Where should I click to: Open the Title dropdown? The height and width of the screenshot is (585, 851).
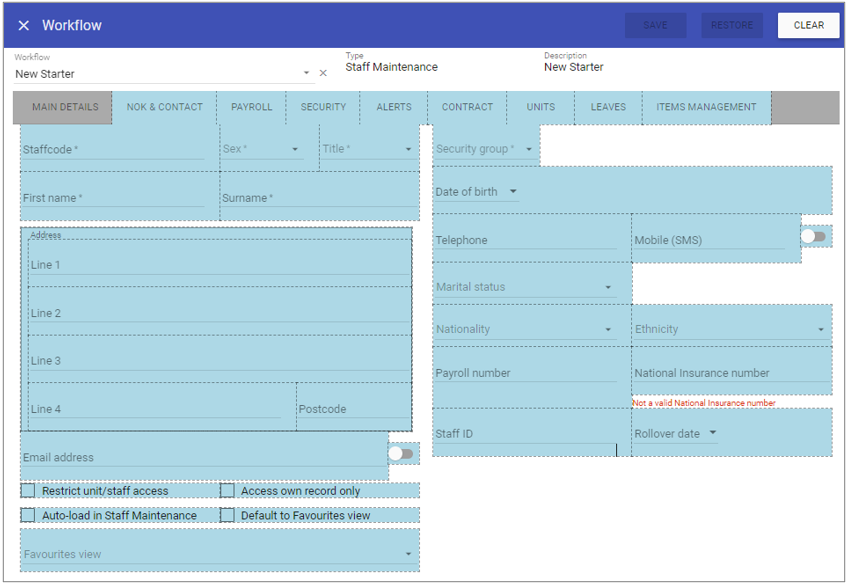point(408,150)
